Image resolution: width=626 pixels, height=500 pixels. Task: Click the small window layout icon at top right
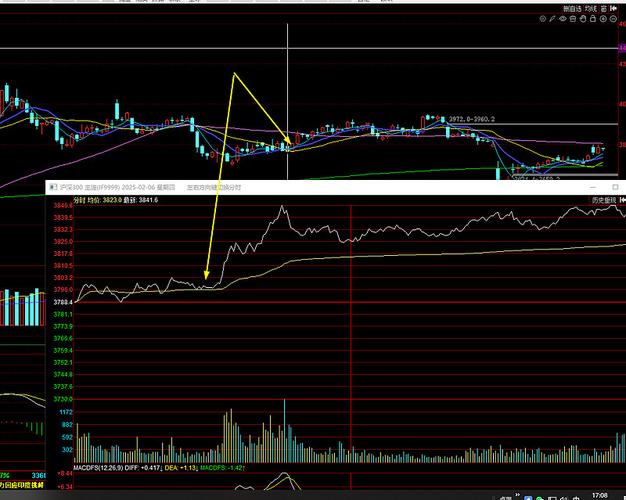pyautogui.click(x=604, y=8)
